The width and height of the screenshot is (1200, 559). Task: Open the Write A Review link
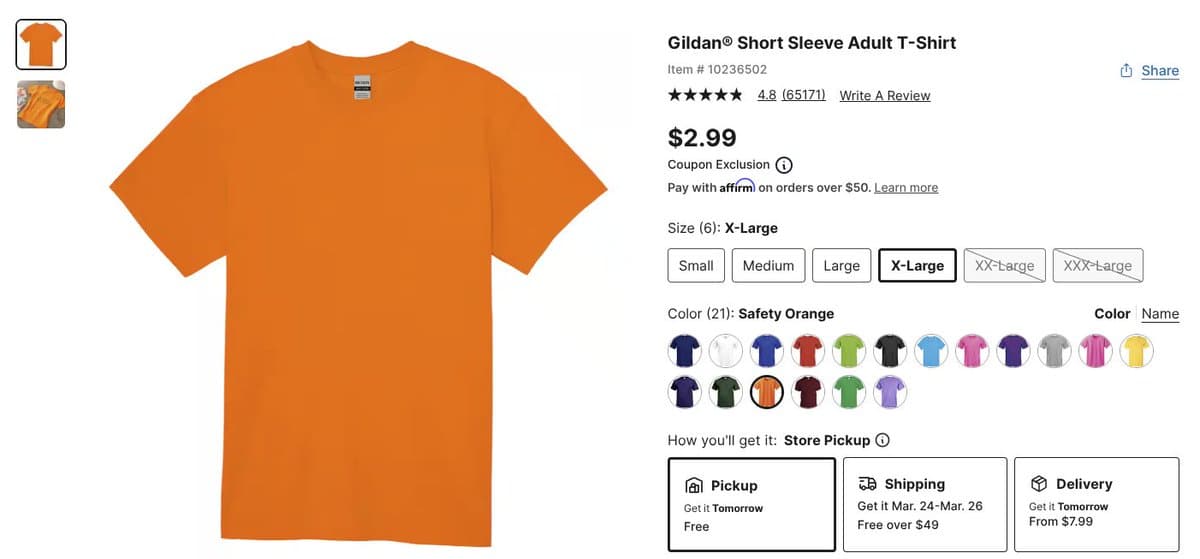pyautogui.click(x=885, y=96)
